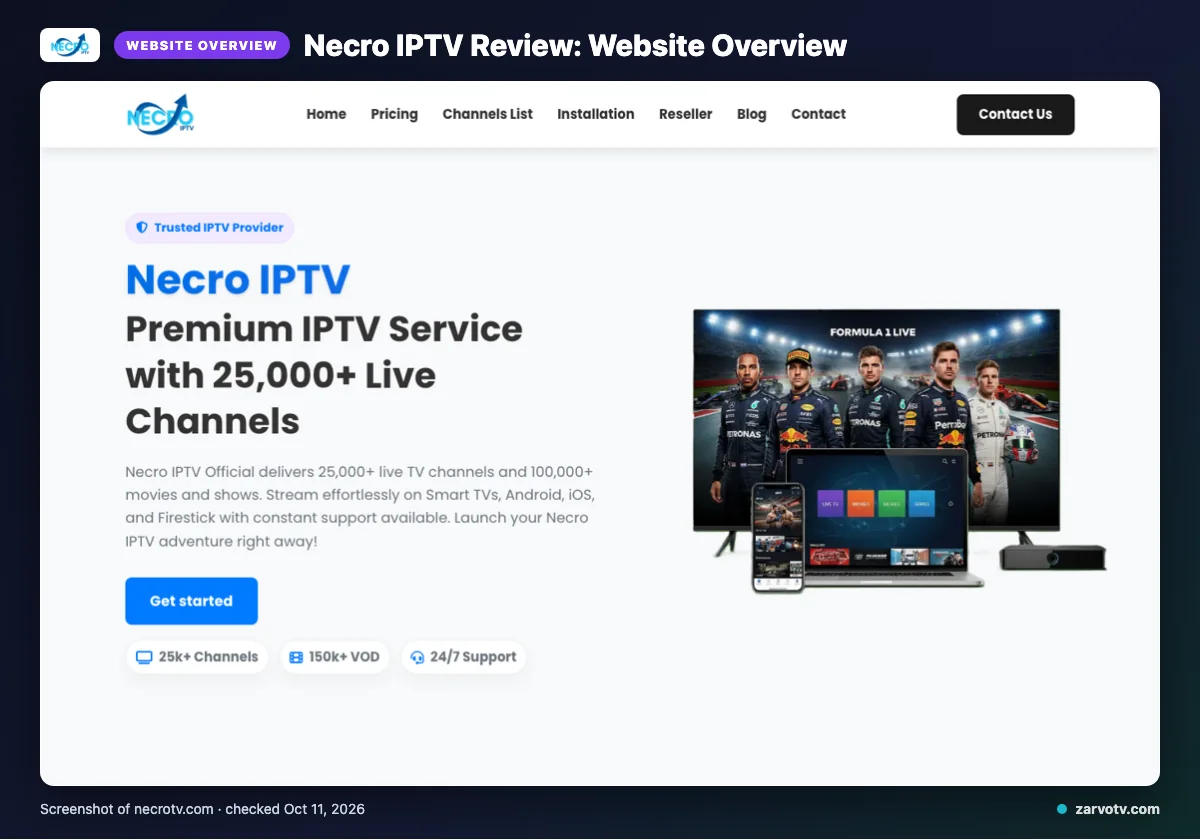Viewport: 1200px width, 840px height.
Task: Select Installation in the navigation bar
Action: (x=596, y=114)
